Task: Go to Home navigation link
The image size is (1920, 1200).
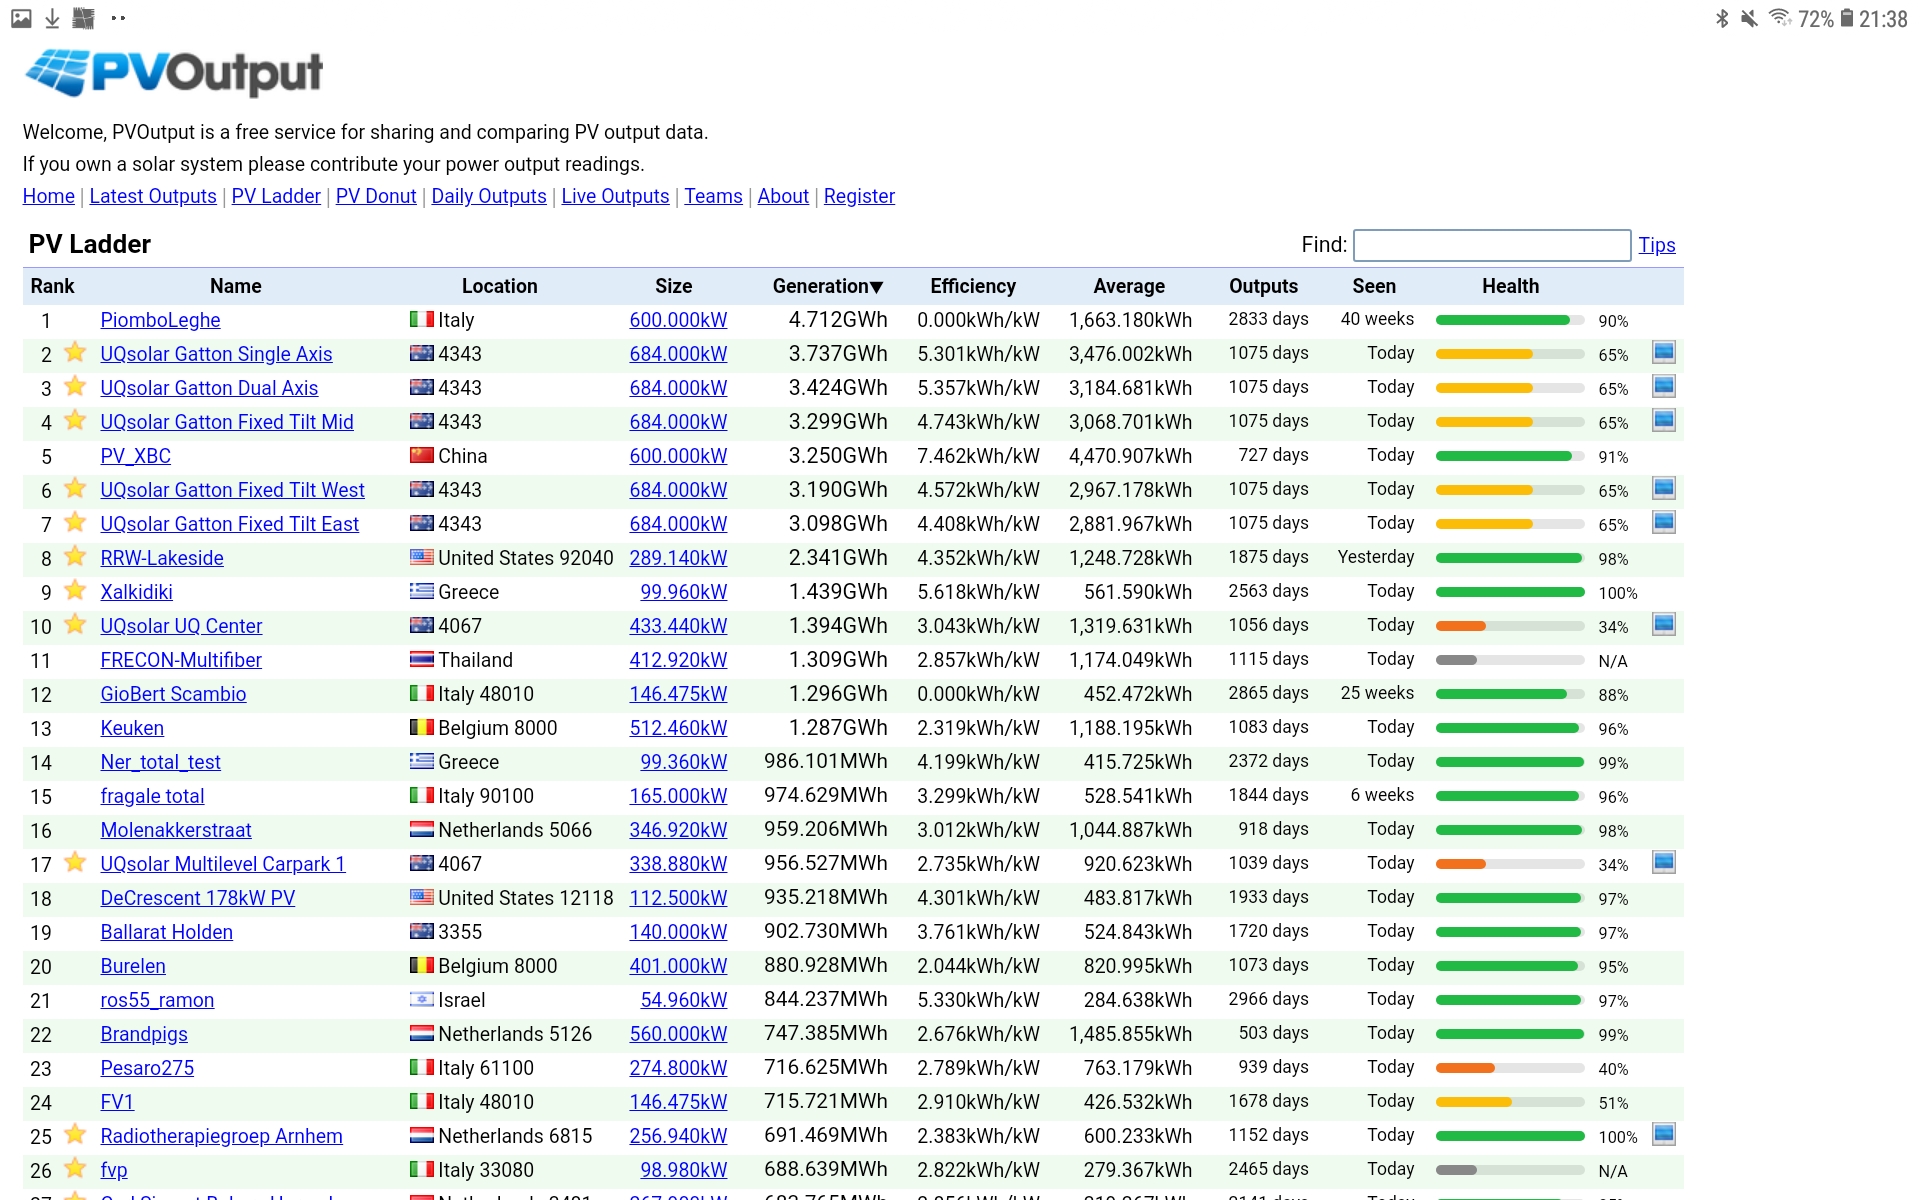Action: pos(49,196)
